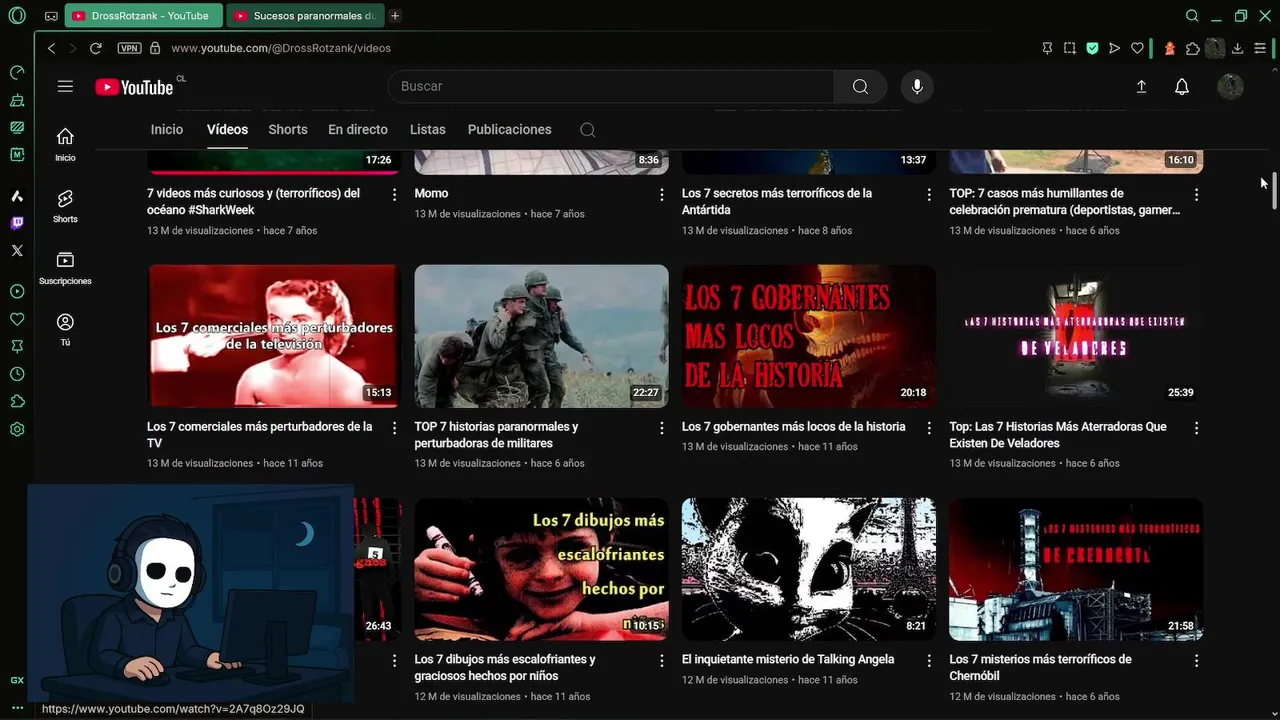Open the Listas tab
The image size is (1280, 720).
coord(428,129)
